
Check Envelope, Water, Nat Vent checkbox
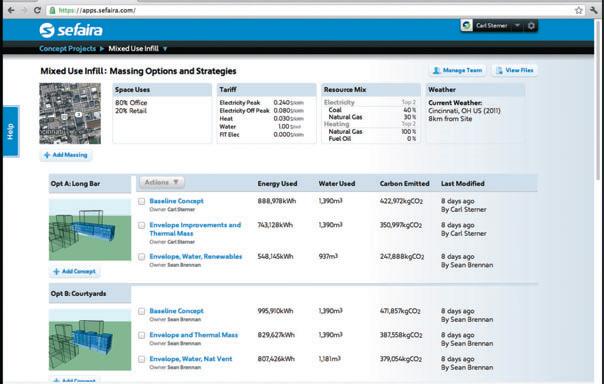(x=142, y=359)
